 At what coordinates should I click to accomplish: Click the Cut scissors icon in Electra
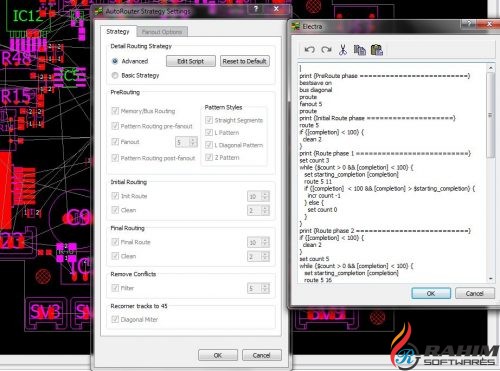(343, 50)
